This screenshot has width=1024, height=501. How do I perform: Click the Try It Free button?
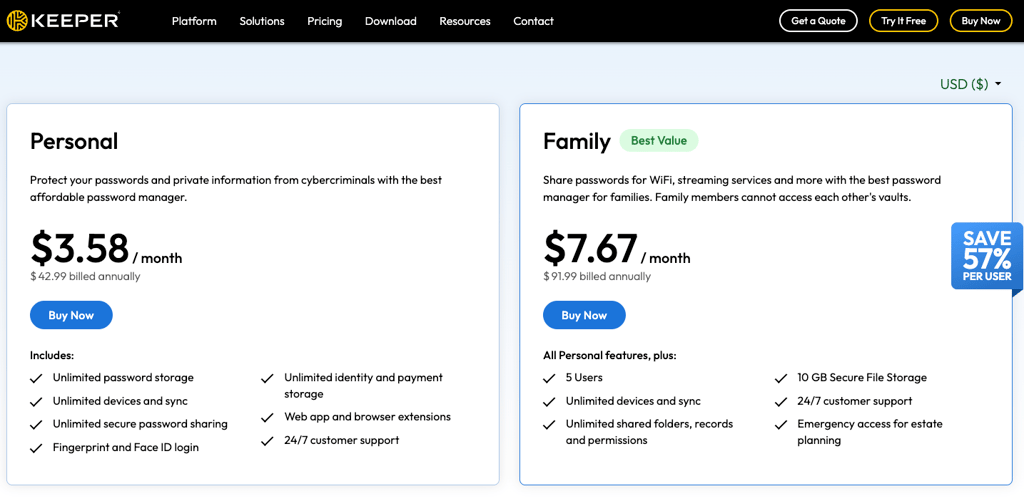tap(904, 21)
